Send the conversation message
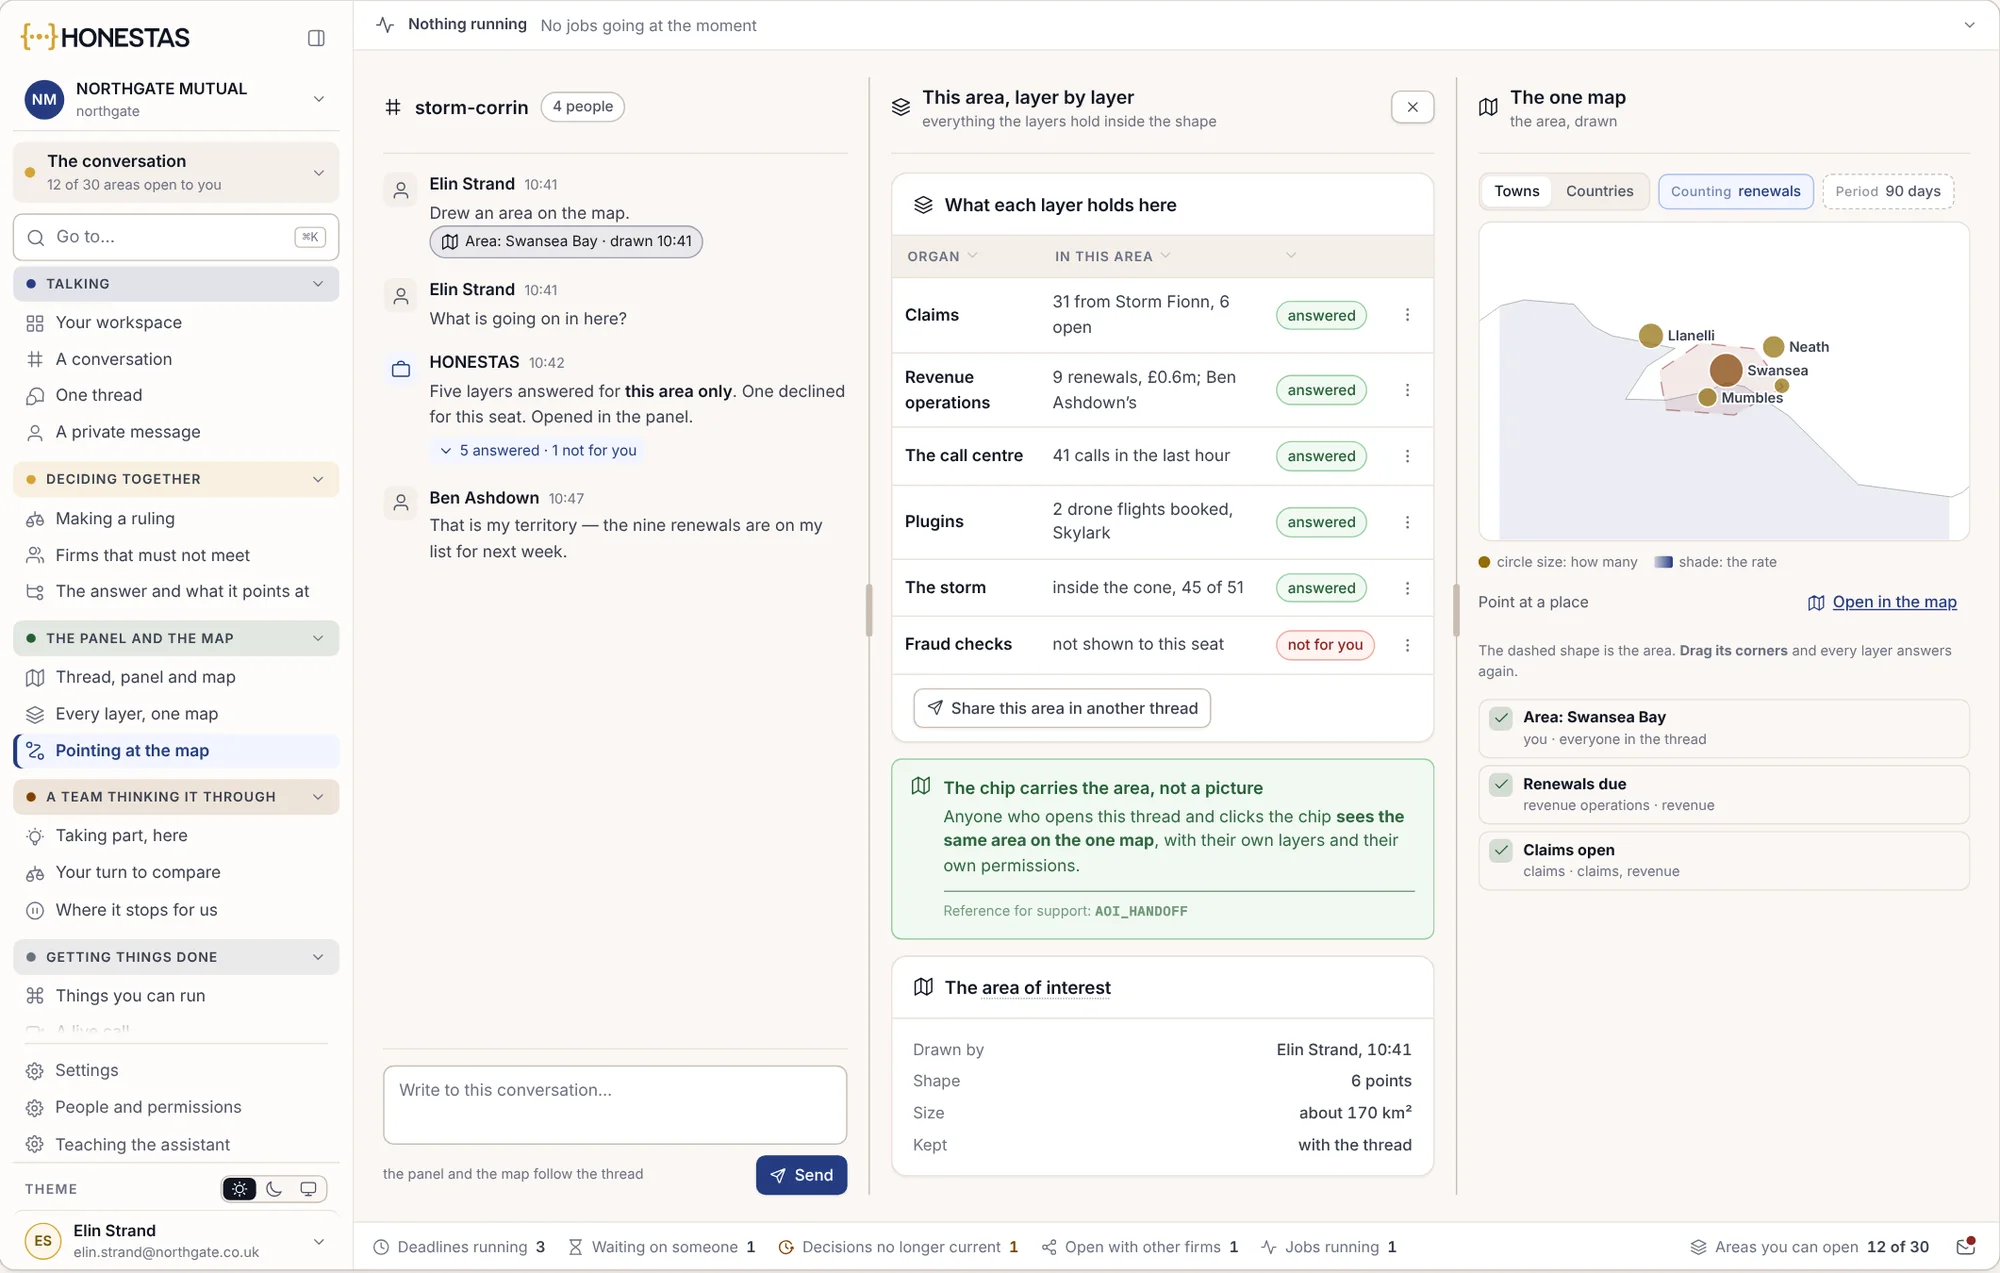 click(801, 1175)
